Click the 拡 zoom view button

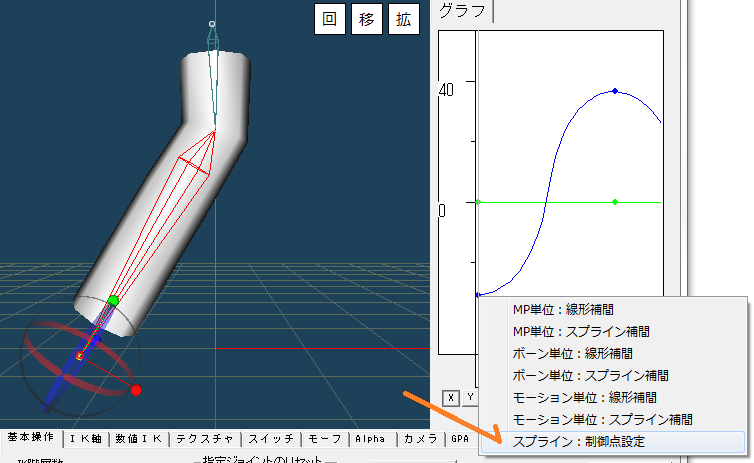pyautogui.click(x=403, y=19)
